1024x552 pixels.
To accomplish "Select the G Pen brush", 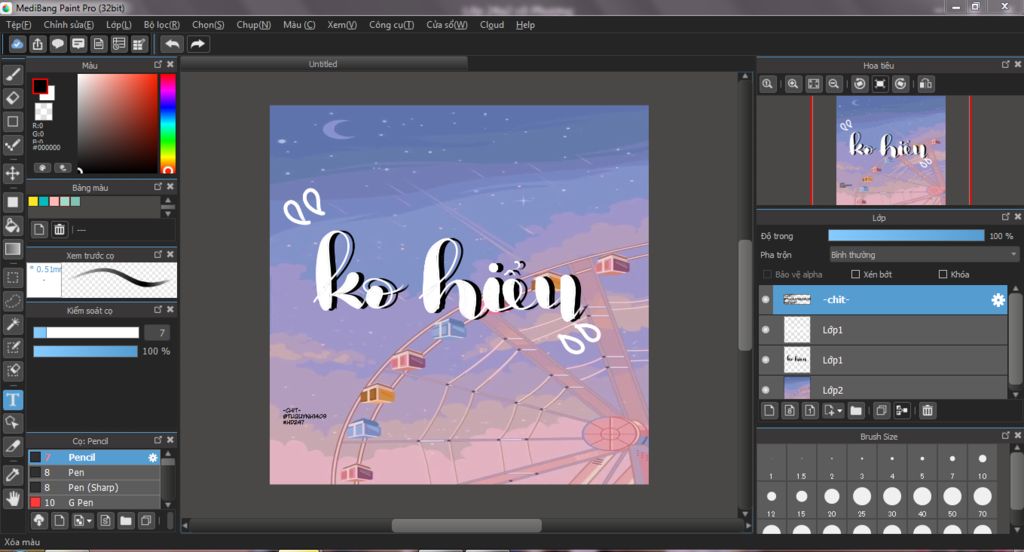I will [94, 502].
